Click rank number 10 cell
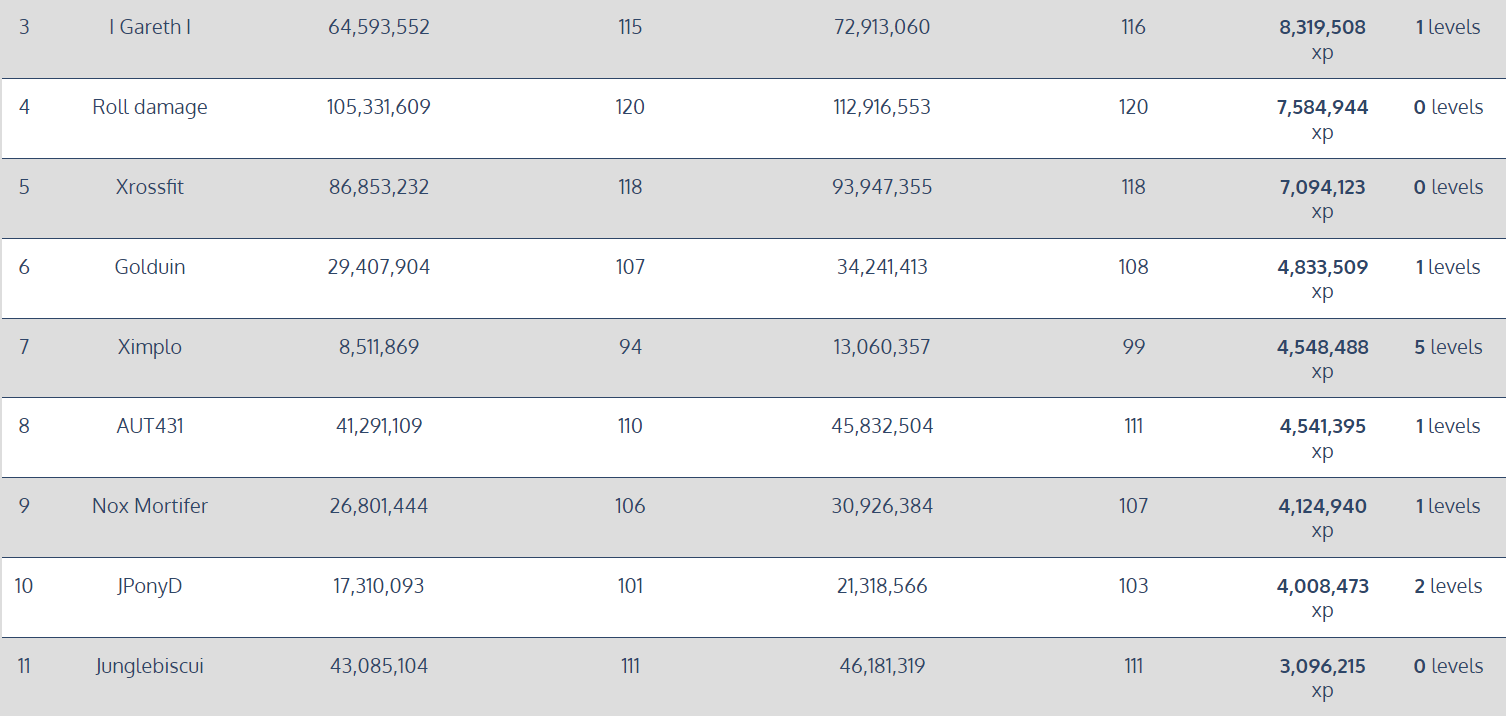1506x716 pixels. (24, 586)
